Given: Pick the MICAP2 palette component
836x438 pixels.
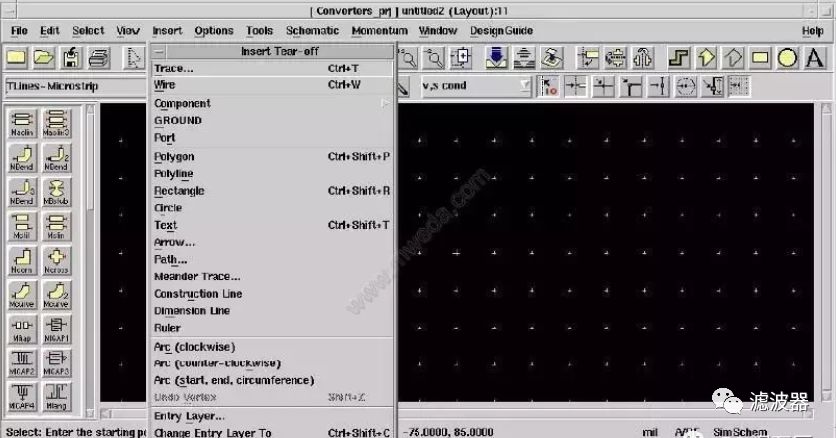Looking at the screenshot, I should 22,363.
